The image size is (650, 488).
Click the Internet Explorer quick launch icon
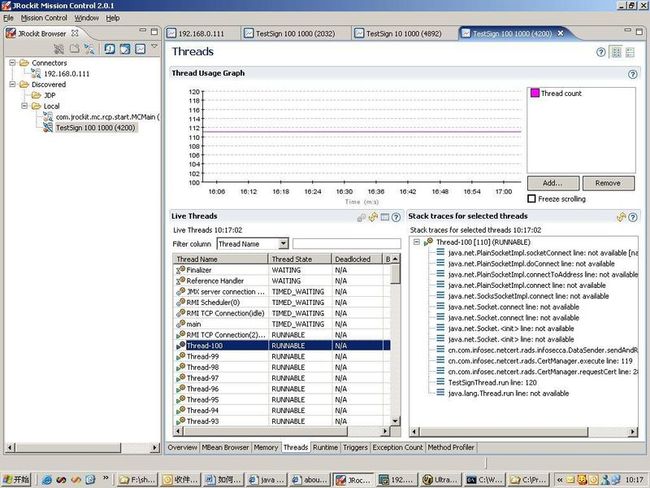coord(47,480)
